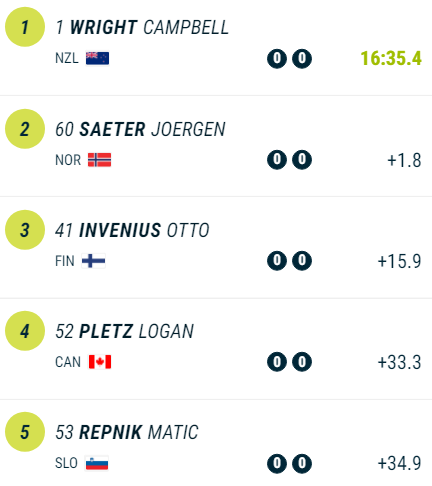
Task: Open INVENIUS OTTO athlete name
Action: coord(144,230)
